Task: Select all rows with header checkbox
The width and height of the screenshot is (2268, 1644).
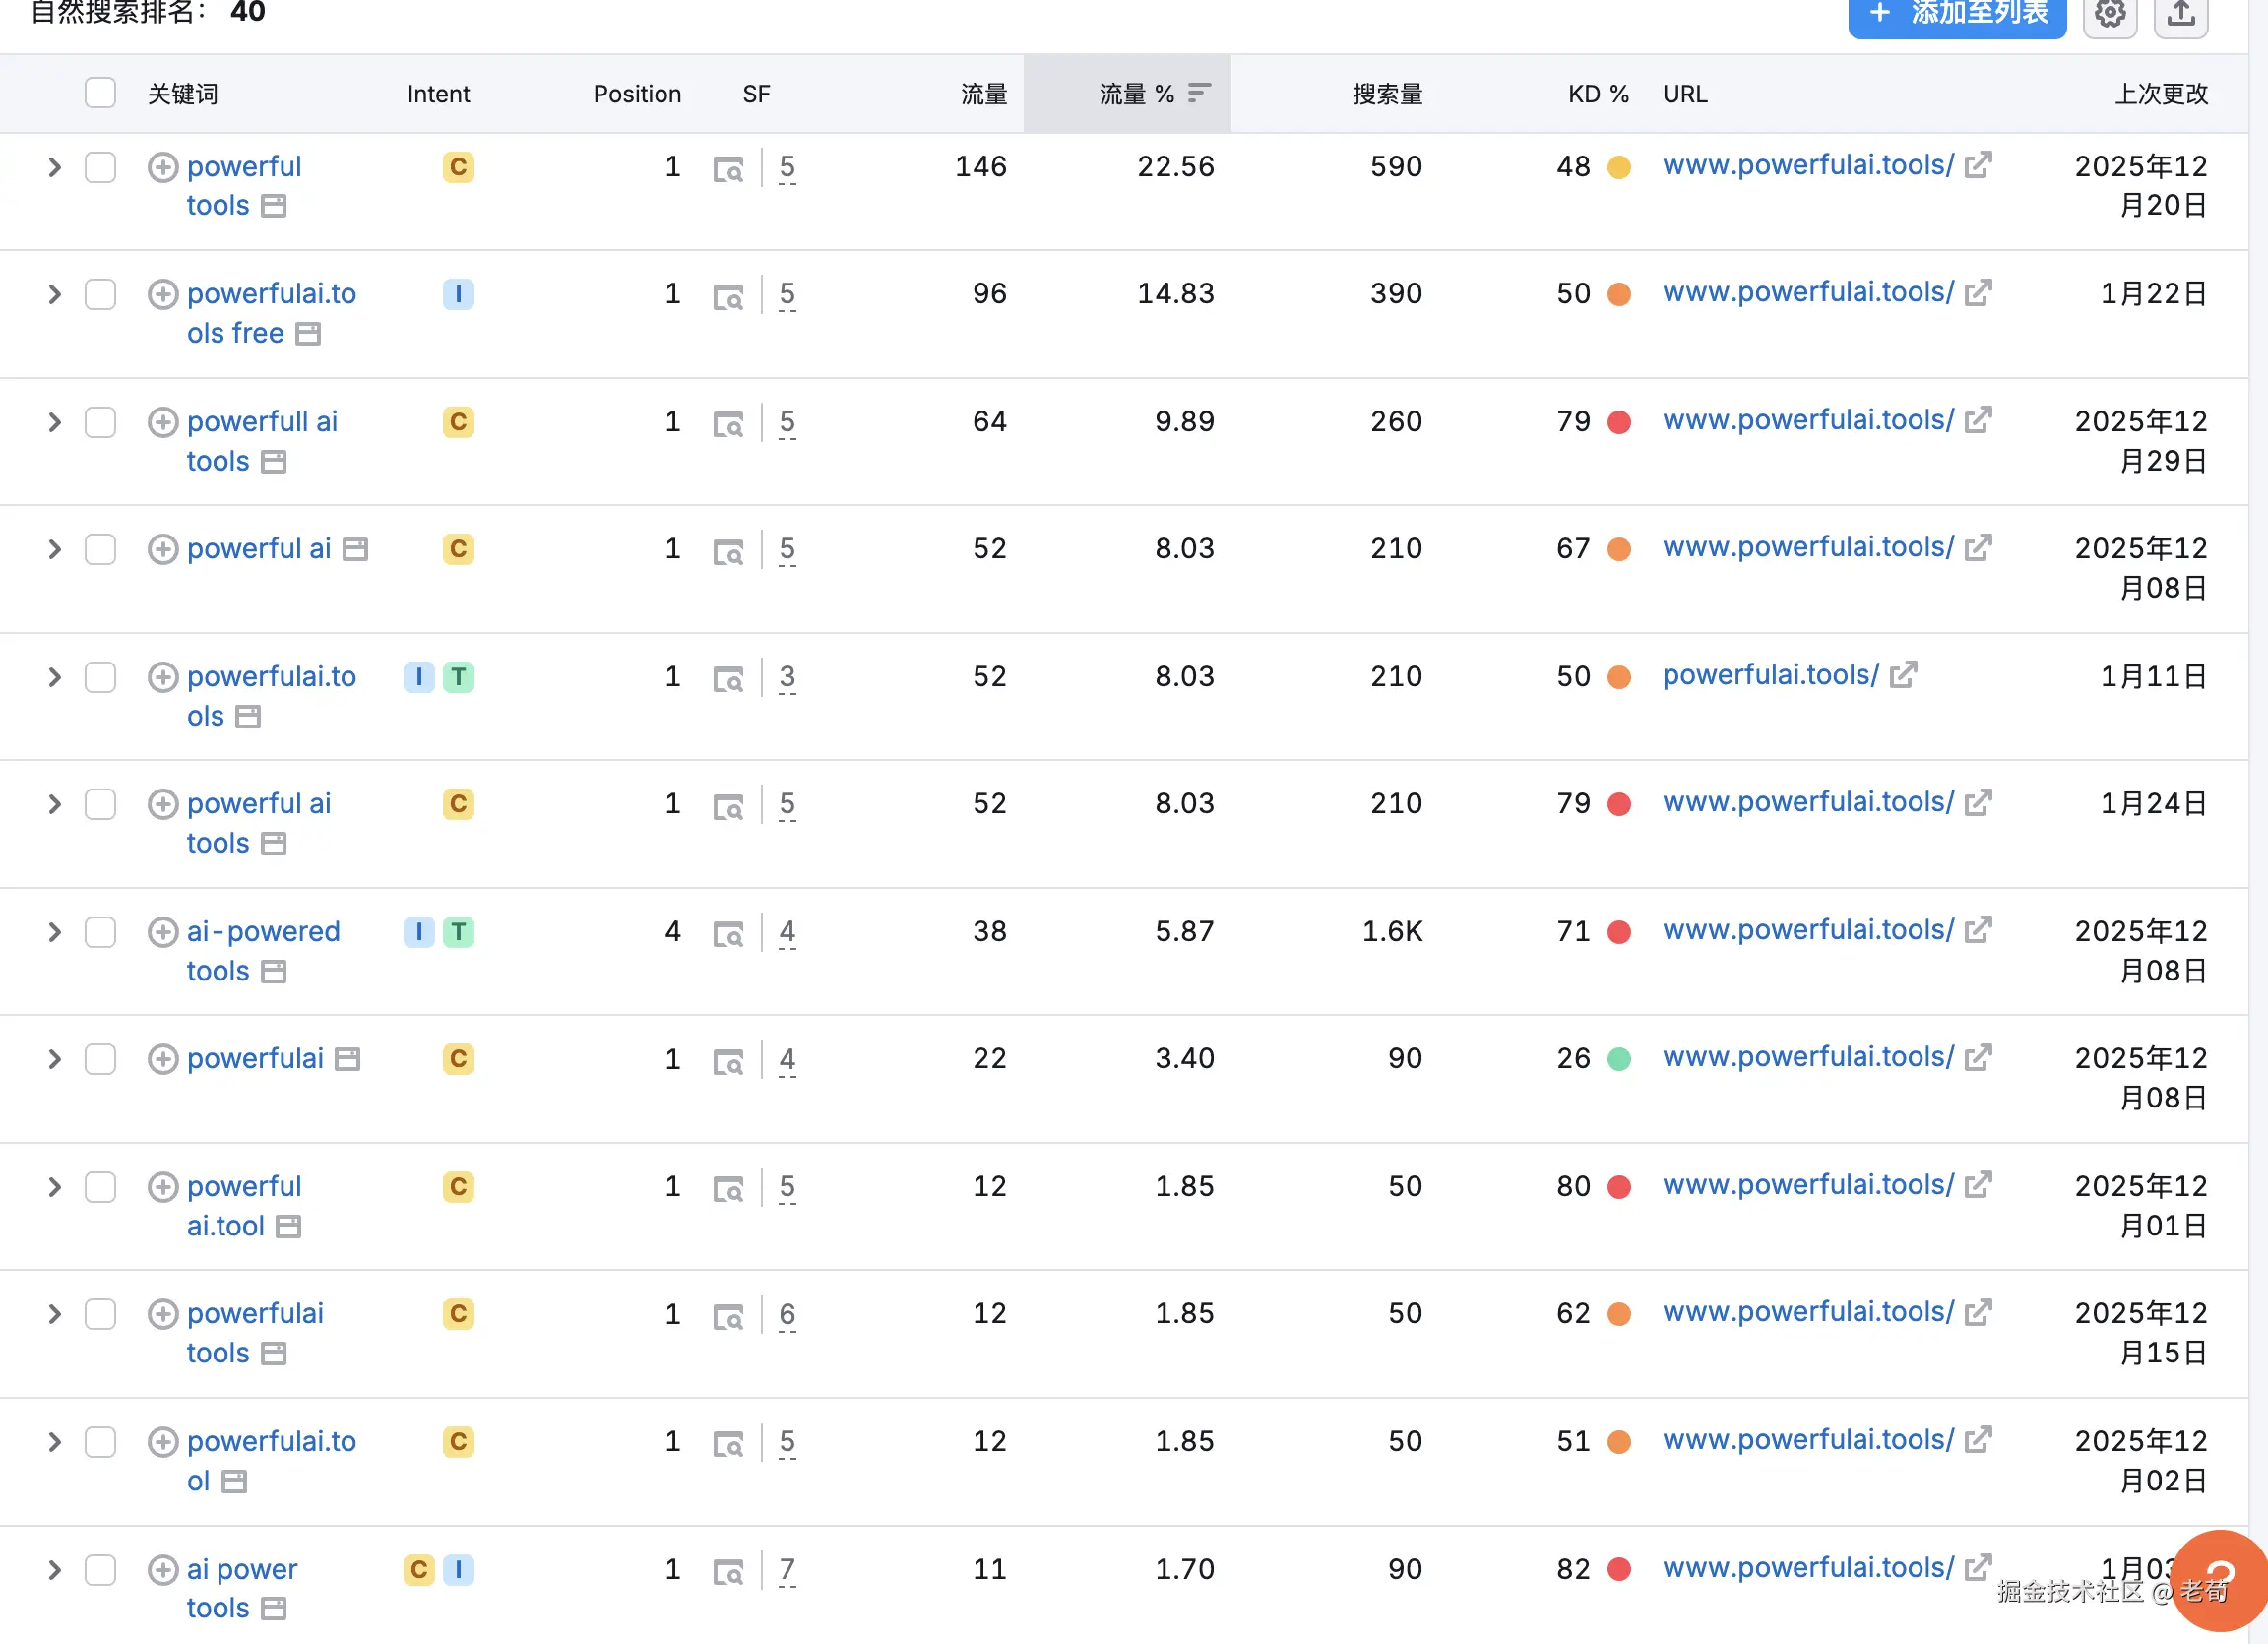Action: point(100,93)
